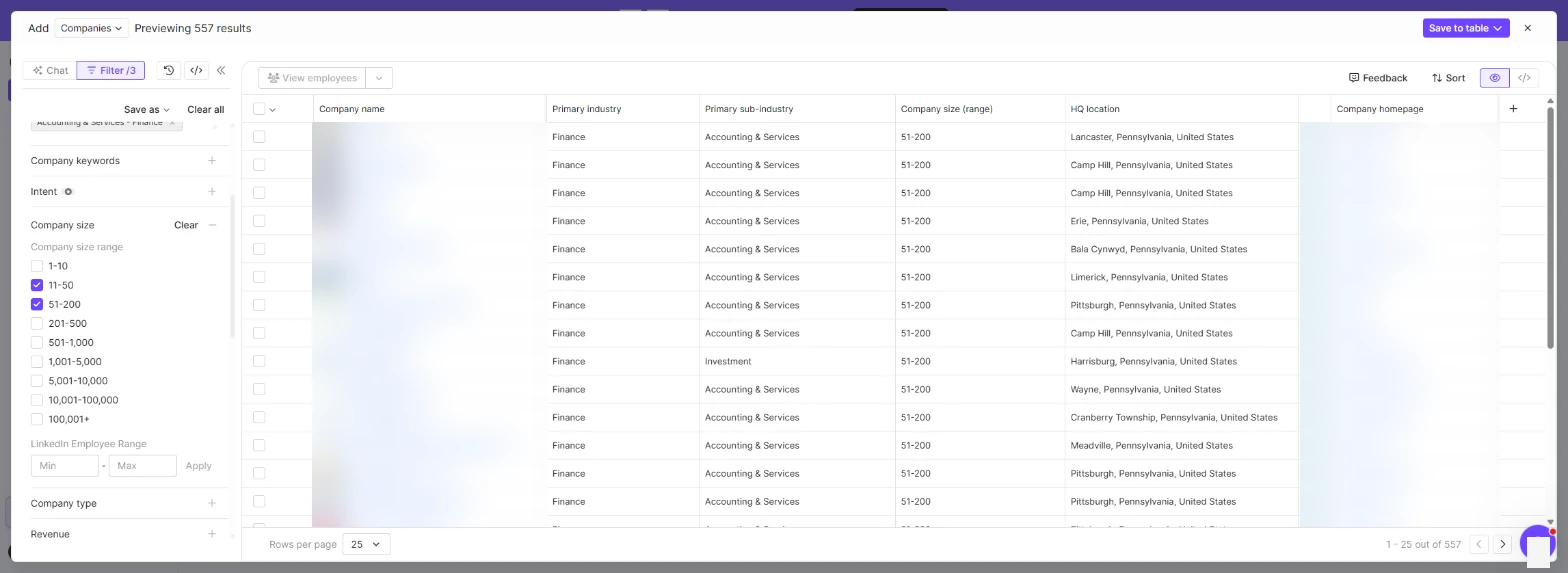Switch to the Filter tab
Viewport: 1568px width, 573px height.
click(x=111, y=70)
